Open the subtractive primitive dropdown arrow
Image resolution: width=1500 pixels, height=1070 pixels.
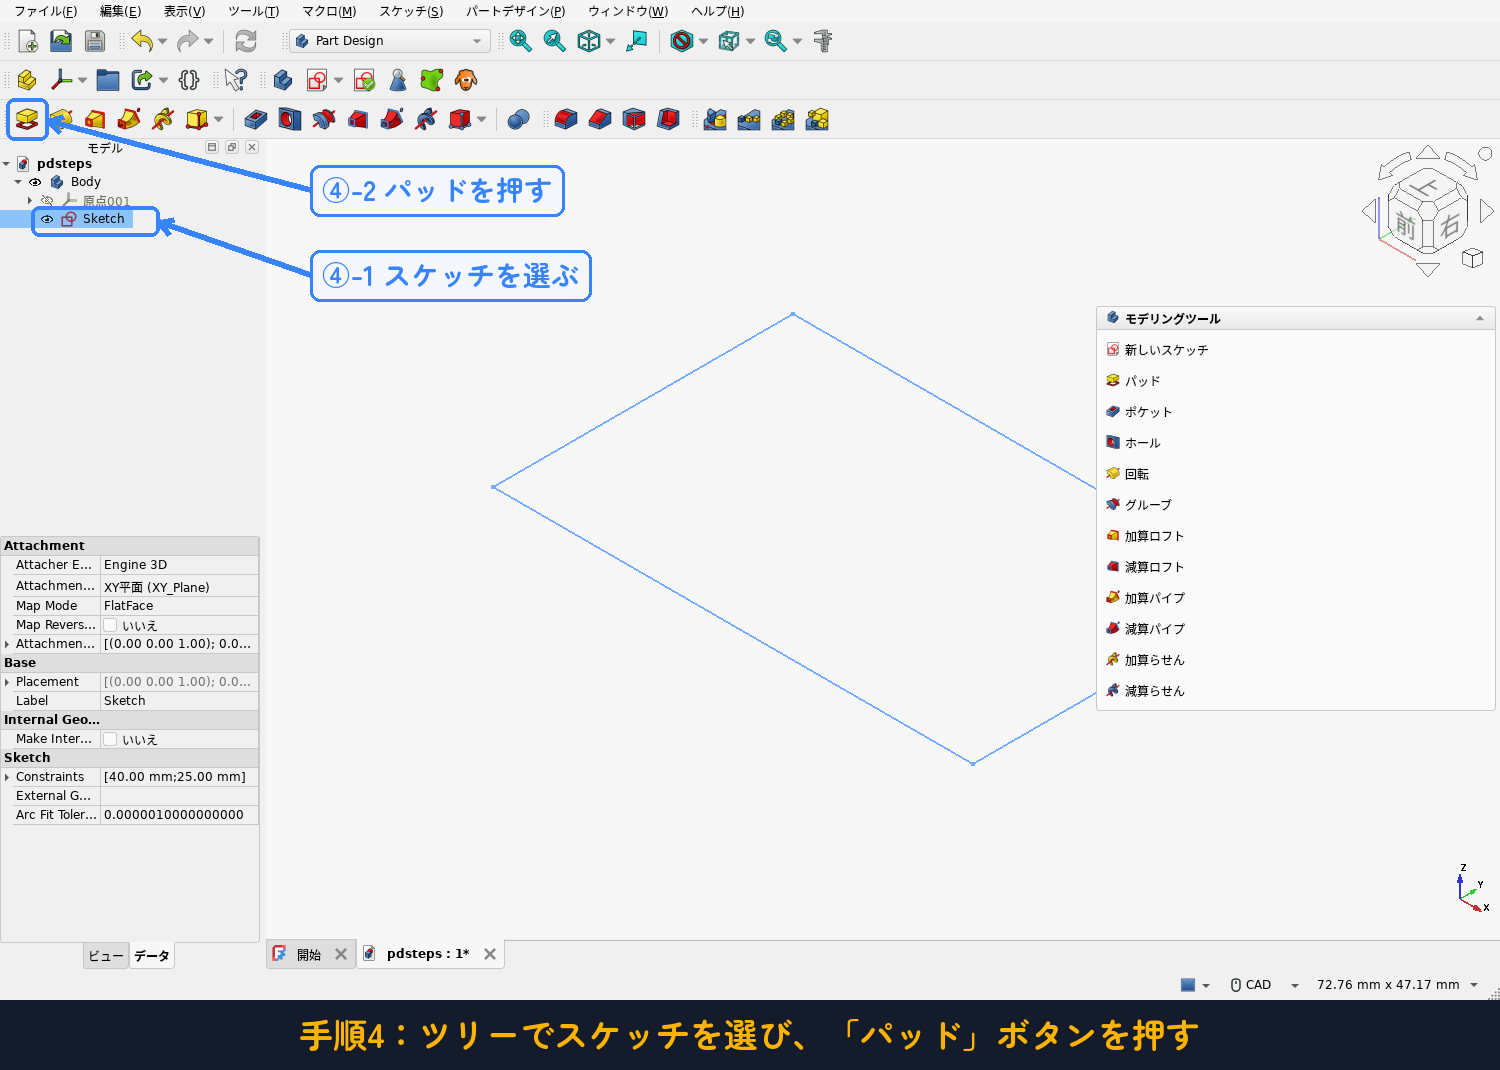click(x=481, y=120)
